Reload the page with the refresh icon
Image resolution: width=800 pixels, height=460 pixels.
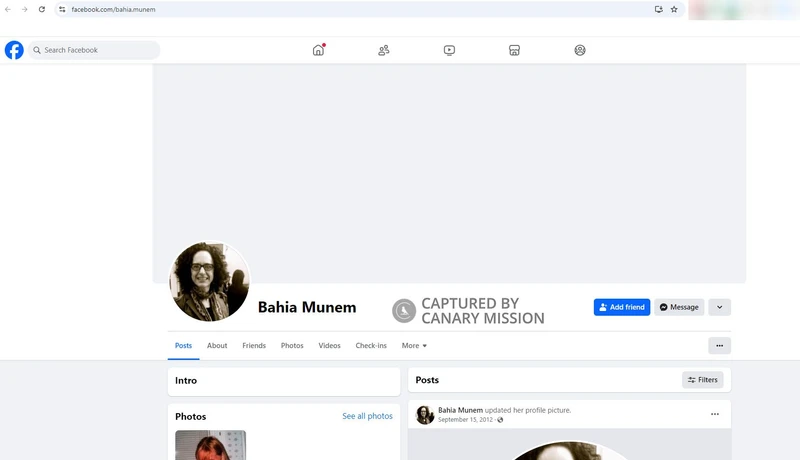(42, 9)
